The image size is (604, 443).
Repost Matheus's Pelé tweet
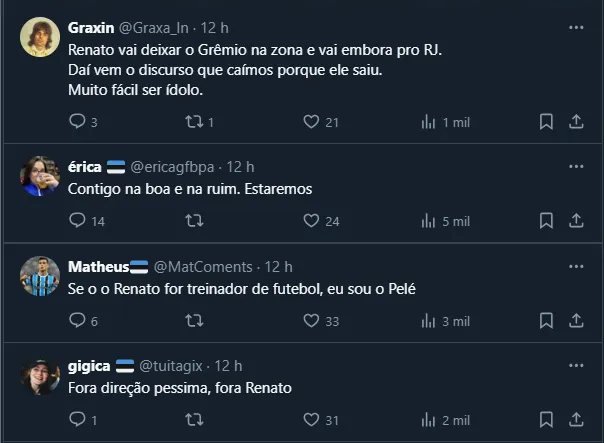pyautogui.click(x=195, y=321)
